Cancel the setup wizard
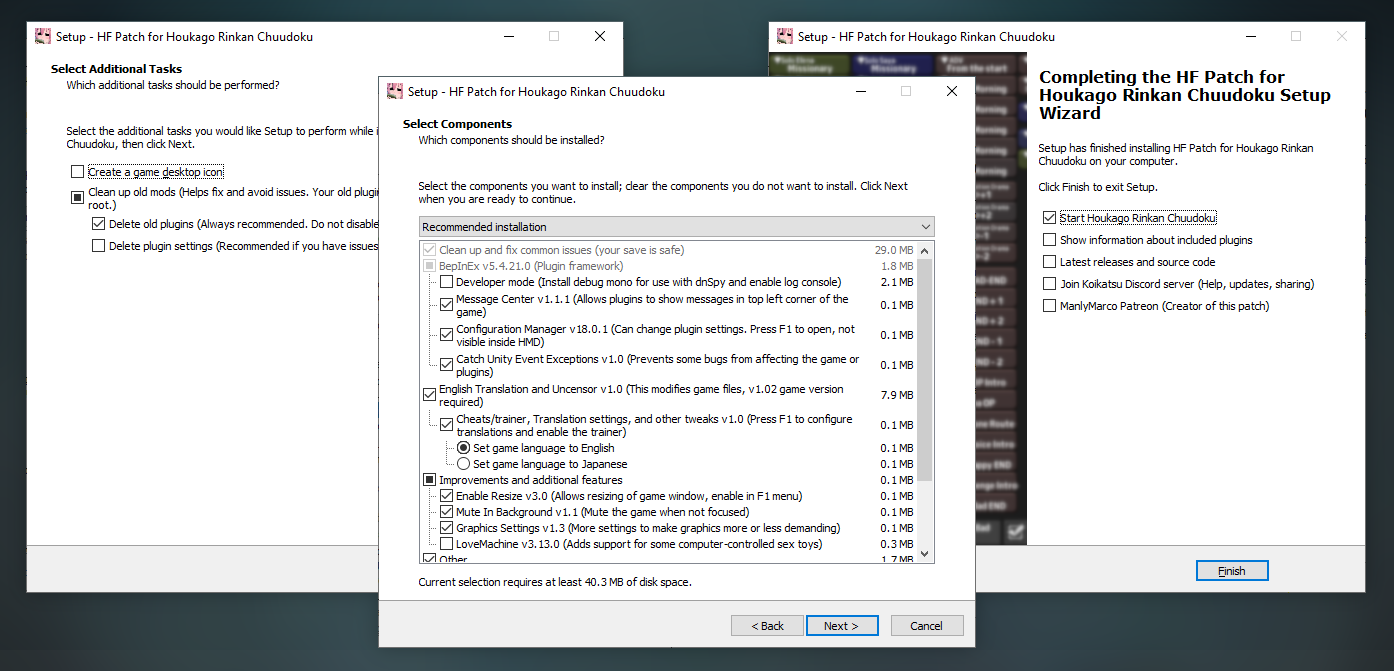This screenshot has height=671, width=1394. 927,626
